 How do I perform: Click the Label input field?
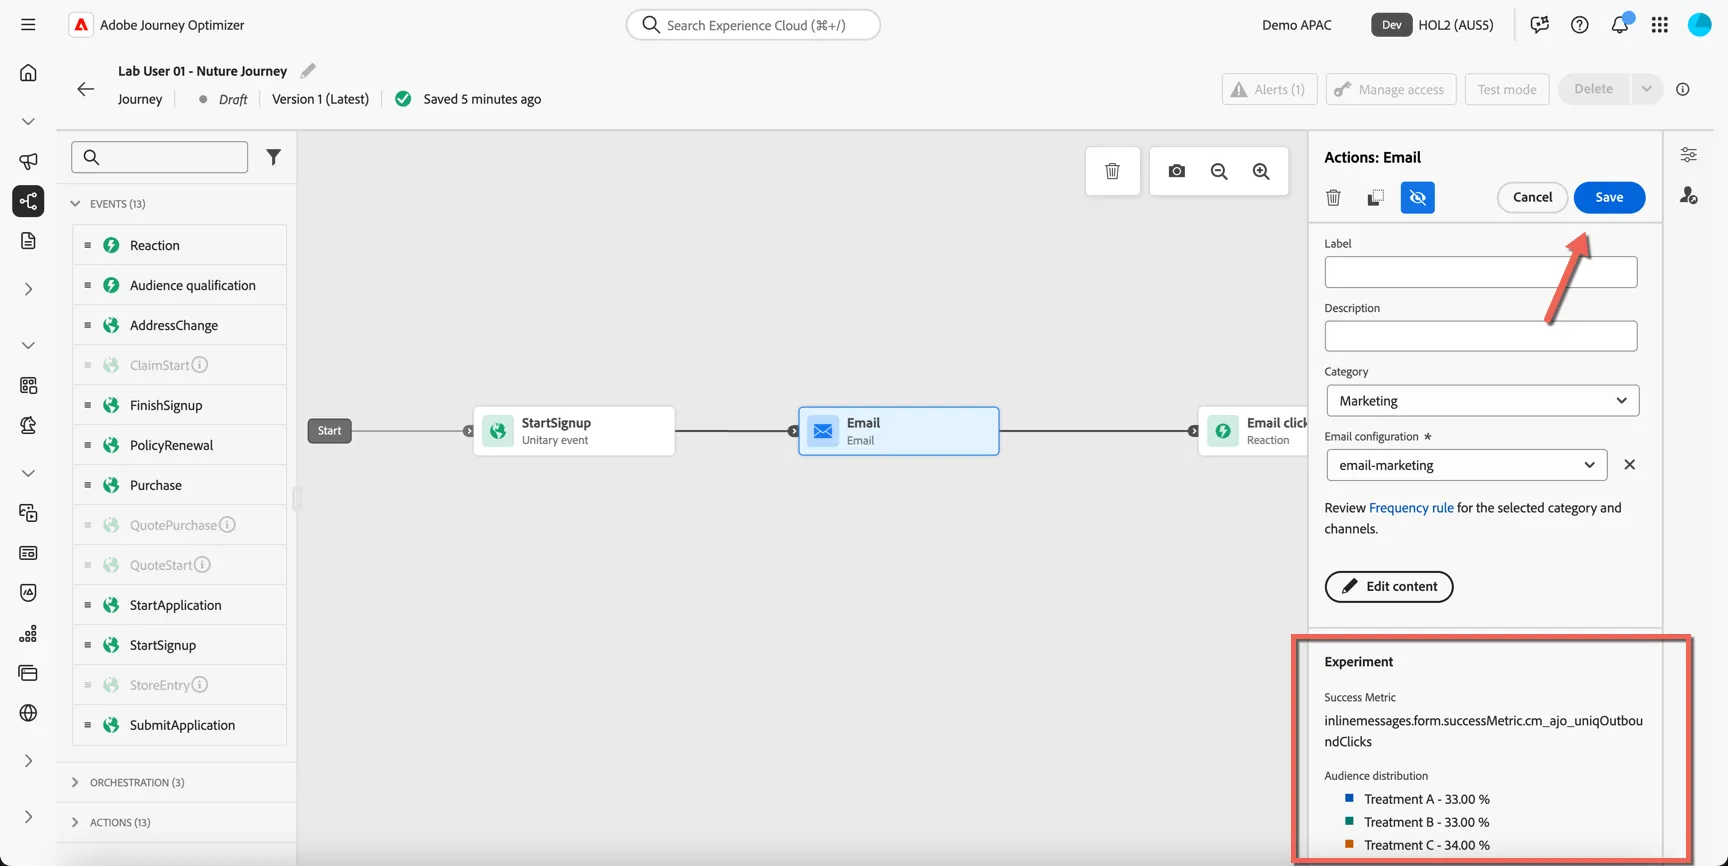pos(1480,272)
